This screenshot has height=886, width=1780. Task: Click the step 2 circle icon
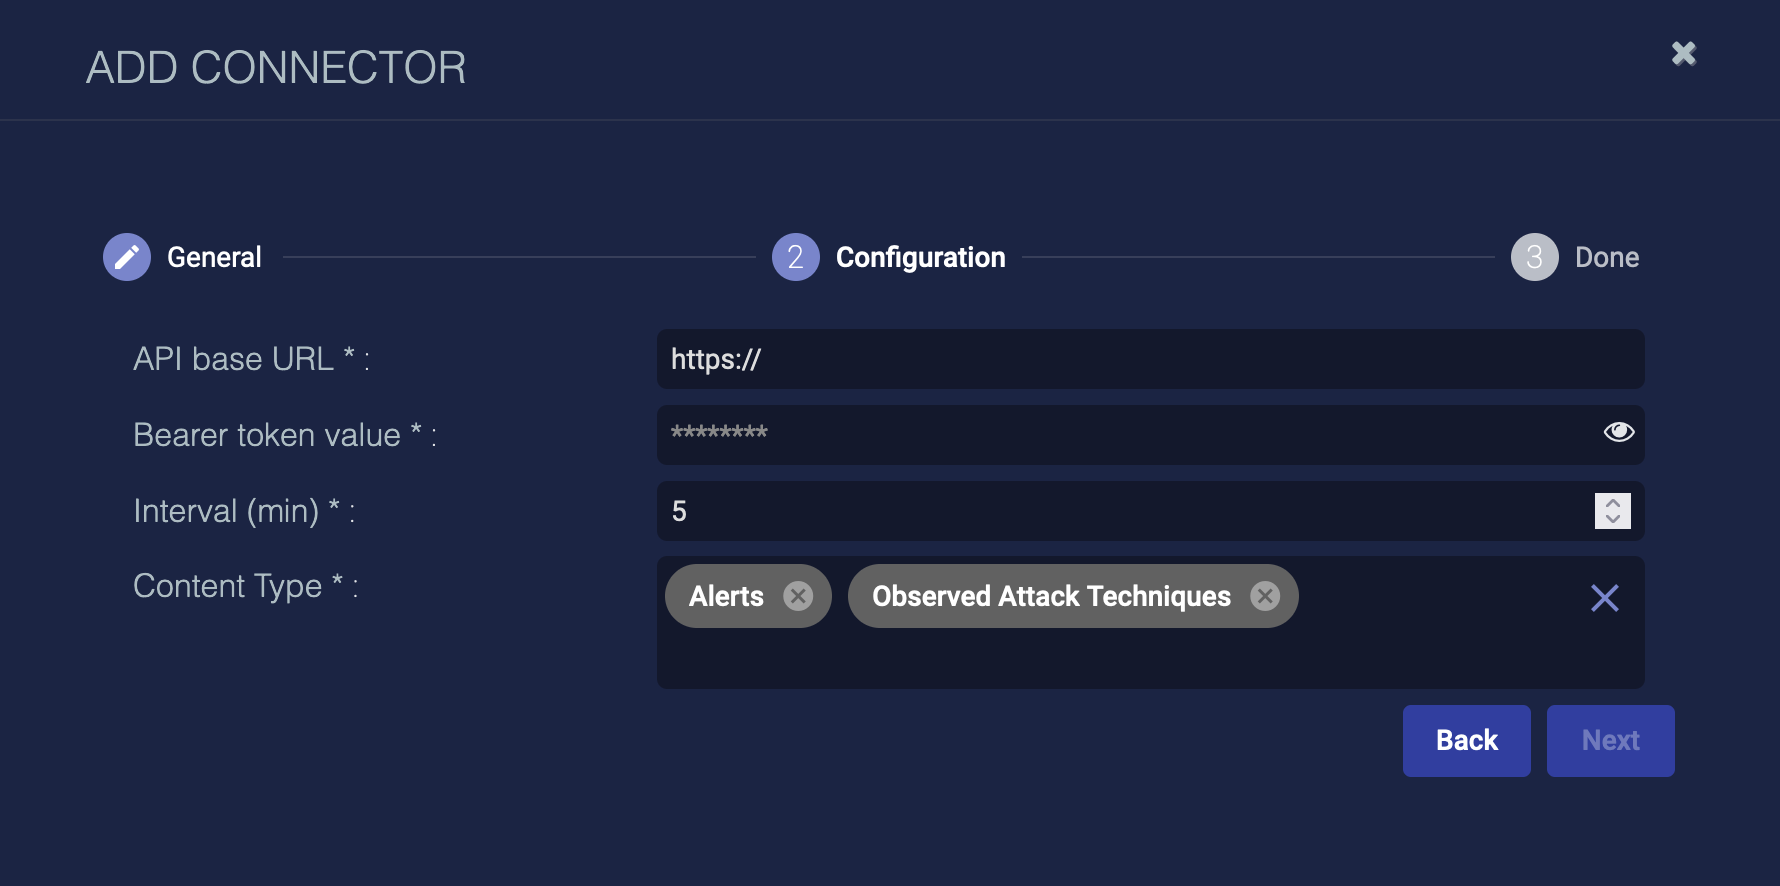pos(795,257)
